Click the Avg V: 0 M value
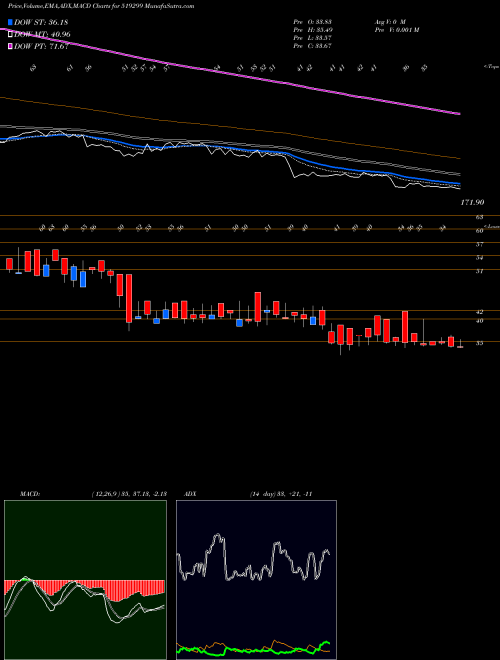 click(x=389, y=21)
